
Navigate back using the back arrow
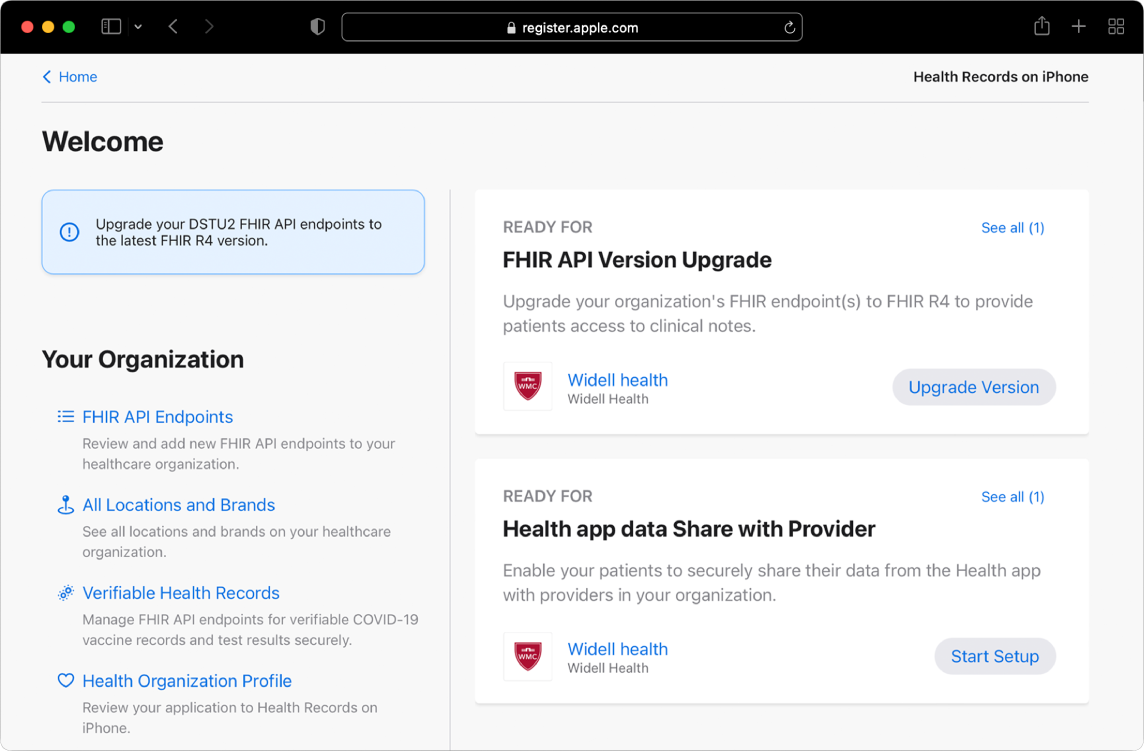coord(172,26)
